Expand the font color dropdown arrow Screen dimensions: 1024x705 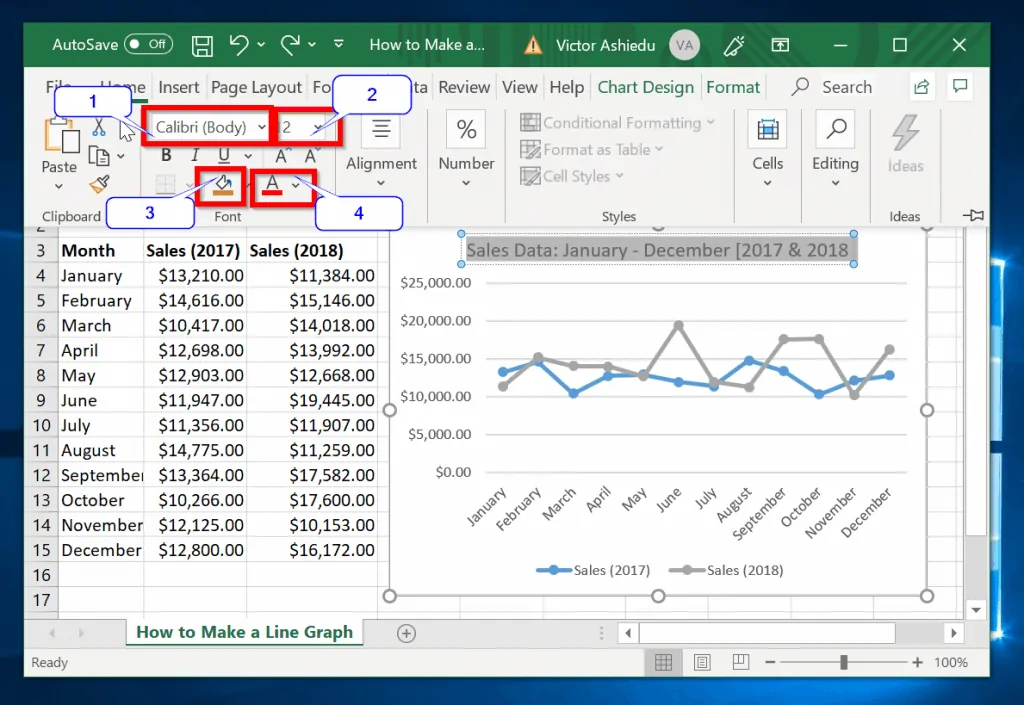296,185
